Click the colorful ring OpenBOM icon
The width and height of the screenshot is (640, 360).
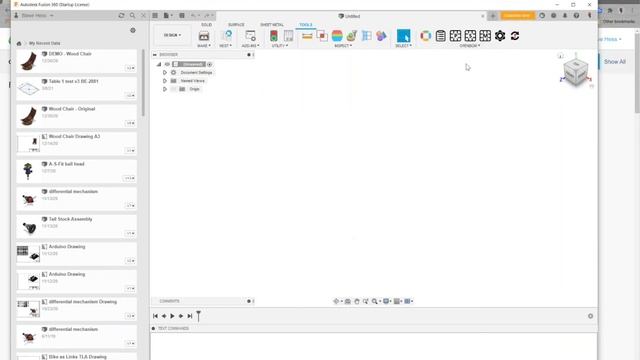(426, 36)
